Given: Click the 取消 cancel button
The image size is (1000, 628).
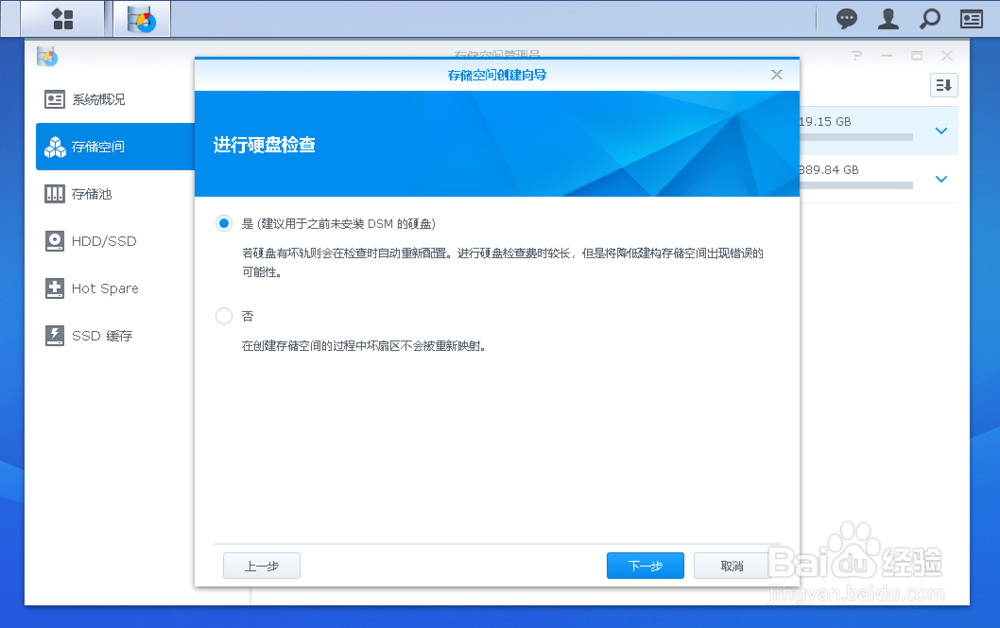Looking at the screenshot, I should point(732,566).
